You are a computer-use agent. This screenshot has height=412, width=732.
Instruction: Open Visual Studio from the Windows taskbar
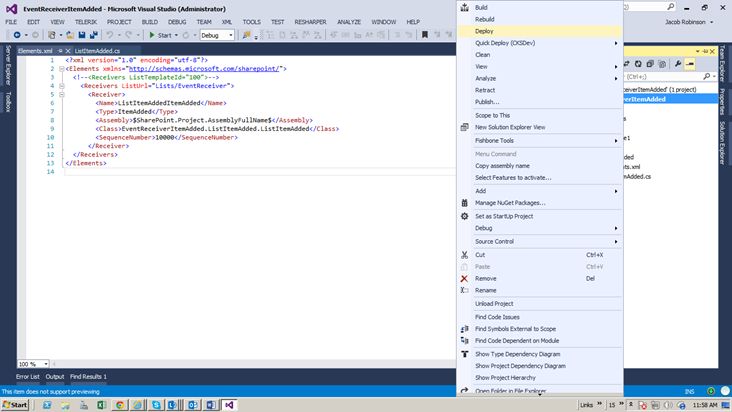click(x=229, y=405)
